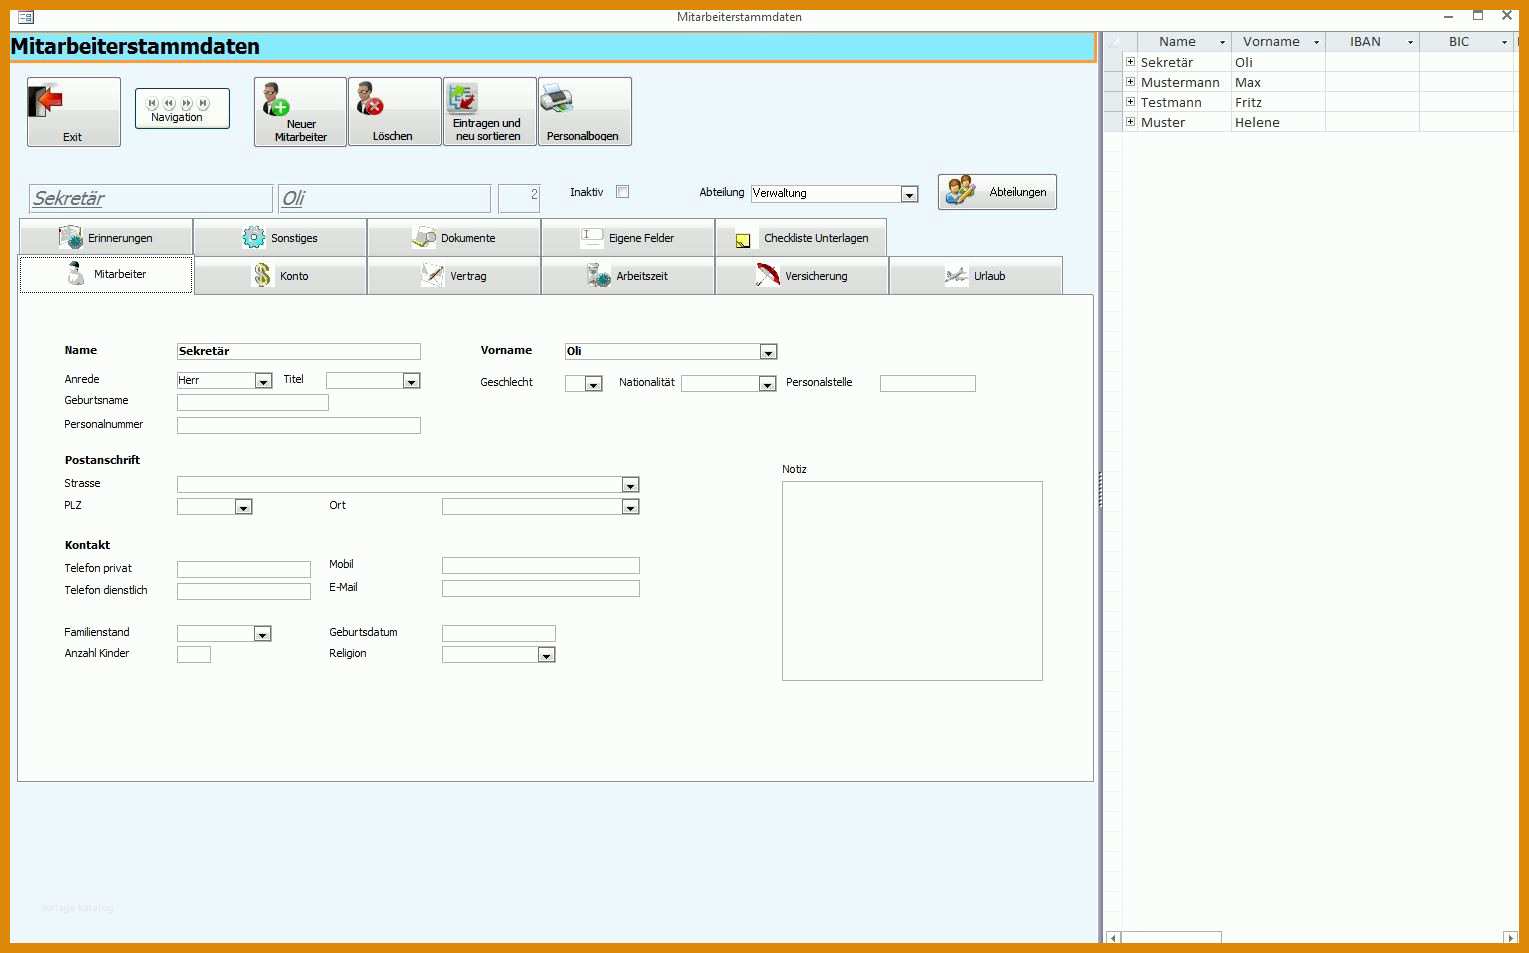
Task: Open the Religion dropdown
Action: click(546, 655)
